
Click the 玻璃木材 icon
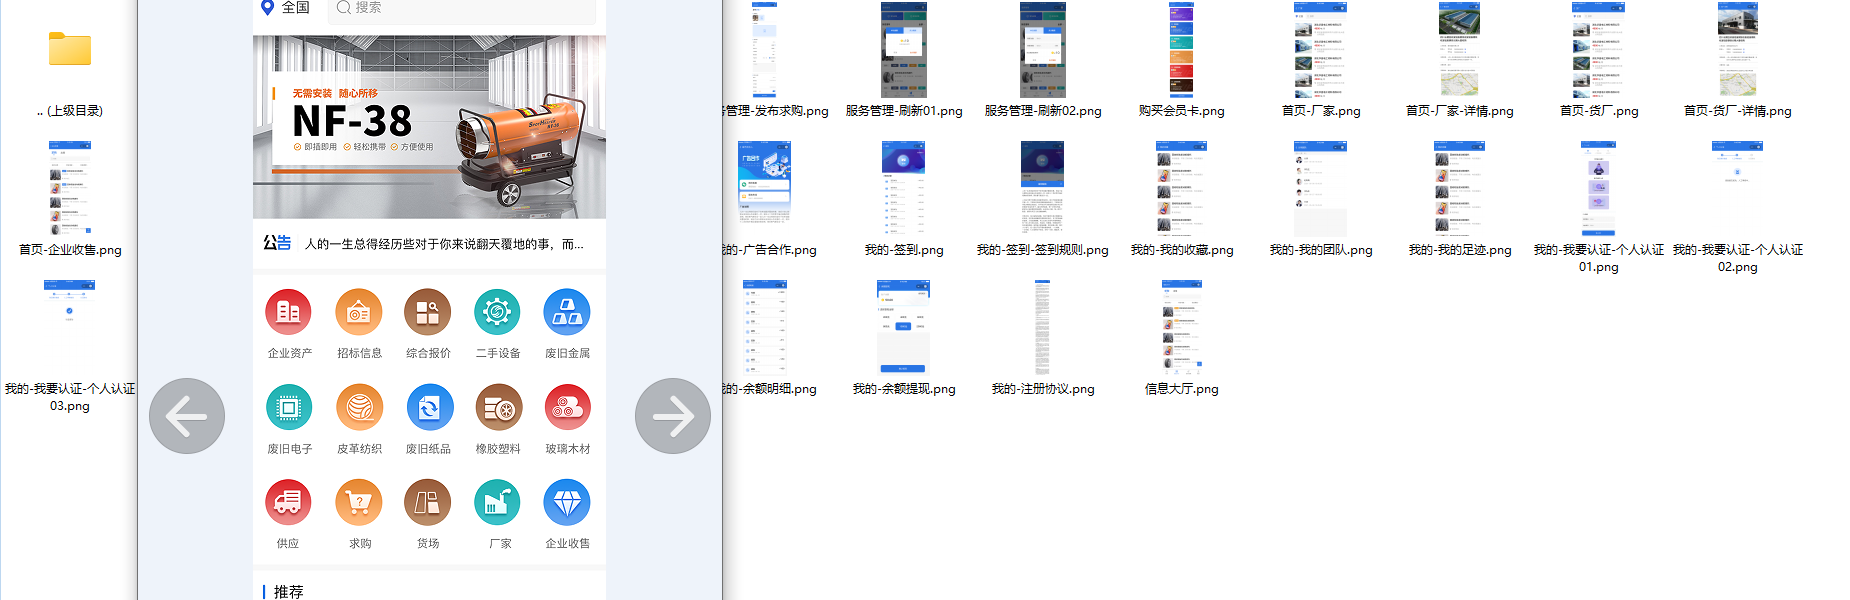(x=567, y=408)
